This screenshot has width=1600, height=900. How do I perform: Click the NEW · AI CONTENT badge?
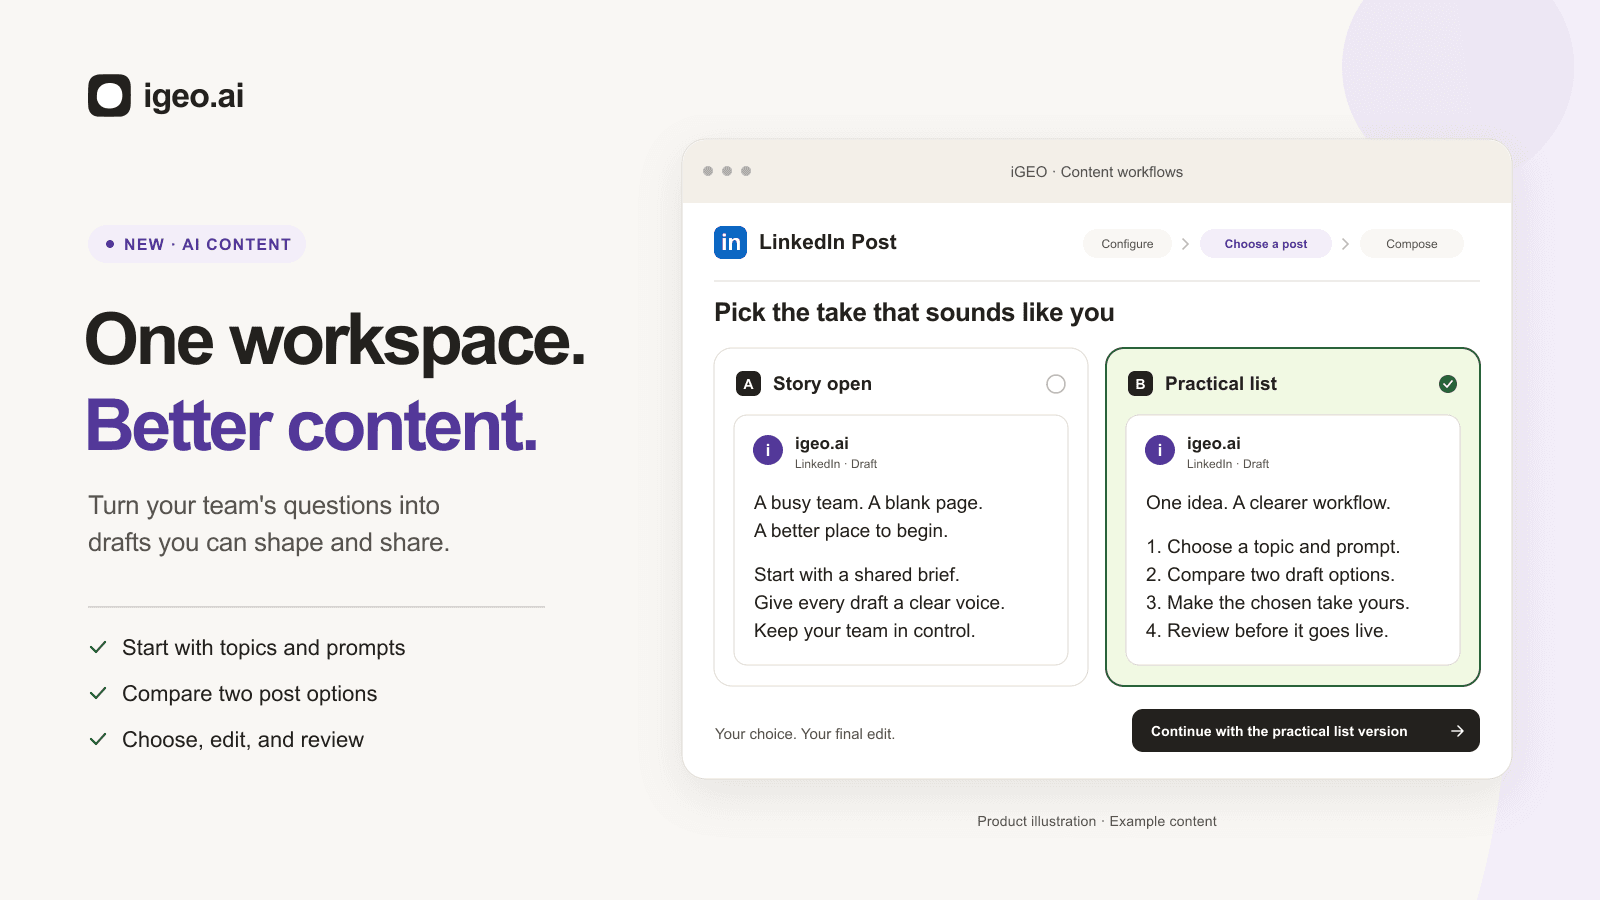tap(197, 244)
